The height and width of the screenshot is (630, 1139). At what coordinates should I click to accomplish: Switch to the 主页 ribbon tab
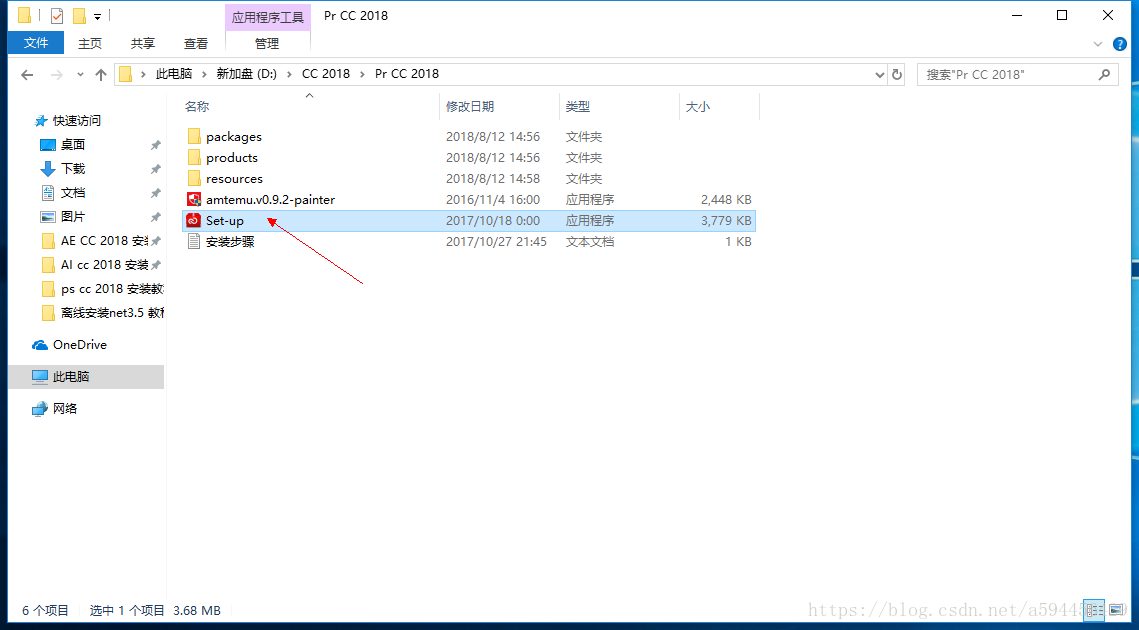click(90, 44)
